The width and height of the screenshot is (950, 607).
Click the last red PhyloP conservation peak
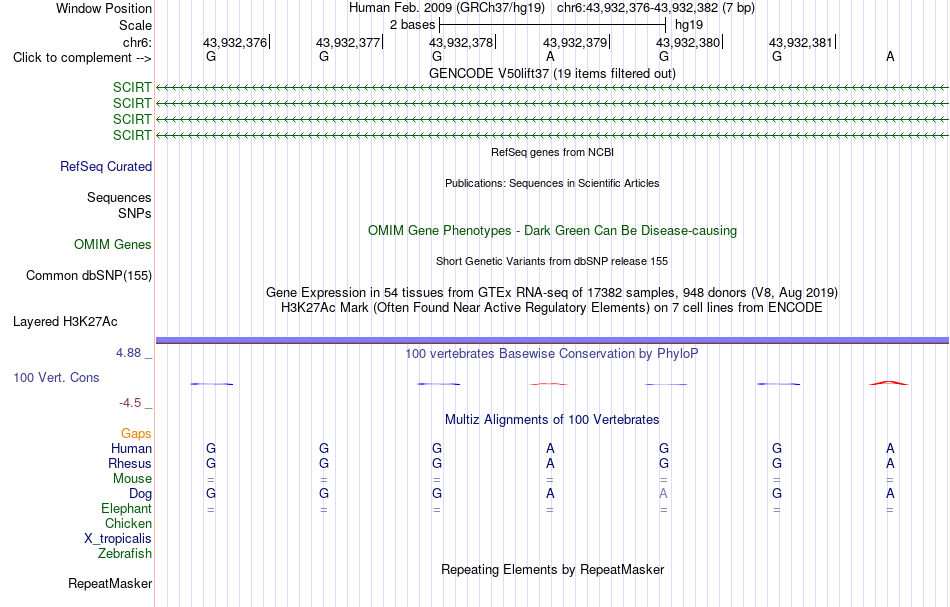[x=888, y=382]
